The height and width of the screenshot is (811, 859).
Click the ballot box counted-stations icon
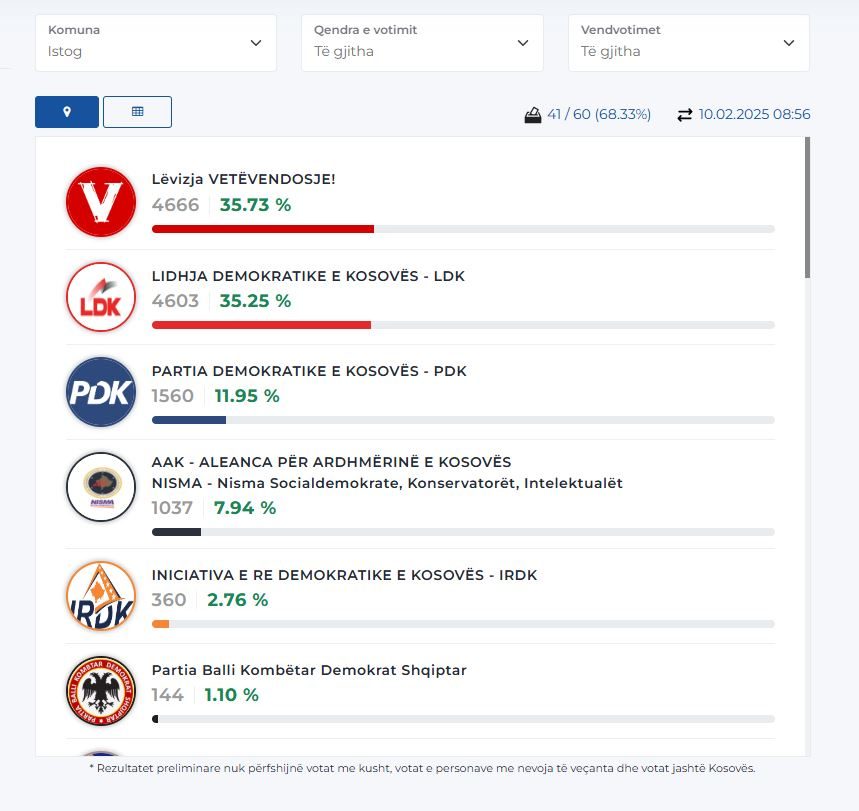(x=532, y=115)
